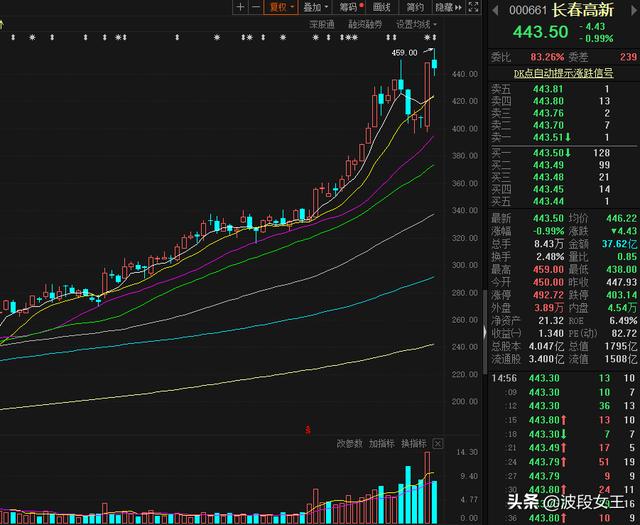Open DK点自动提示涨跌信号 link
The width and height of the screenshot is (640, 525).
click(x=563, y=73)
